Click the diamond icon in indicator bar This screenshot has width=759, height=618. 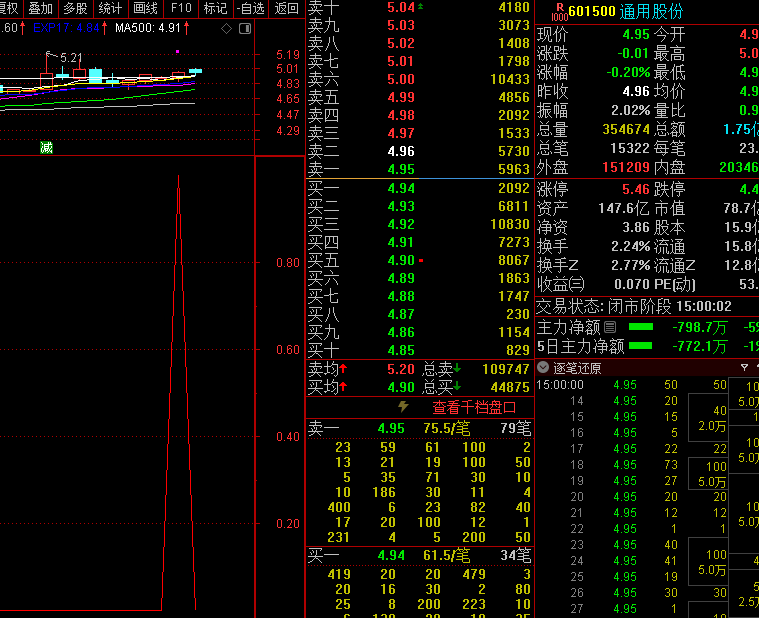[226, 28]
